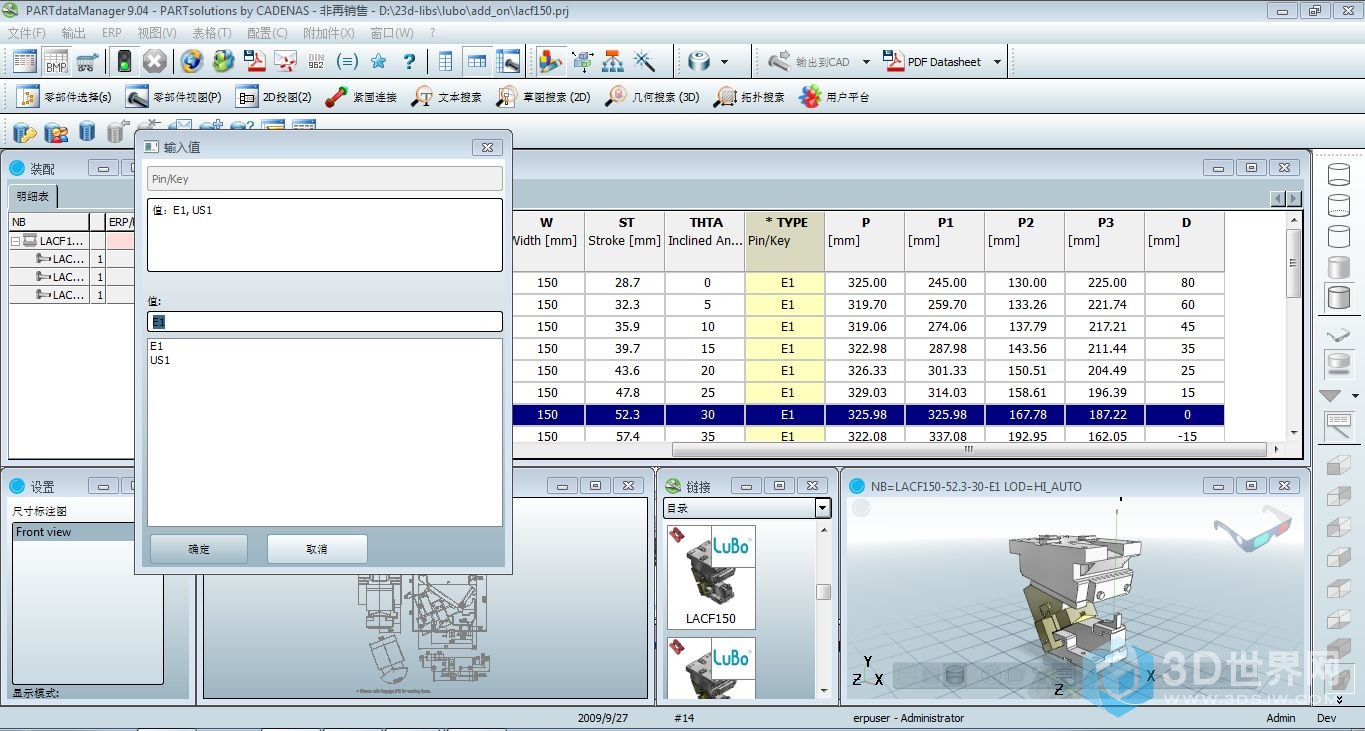Viewport: 1365px width, 731px height.
Task: Close the 输入值 dialog
Action: point(487,147)
